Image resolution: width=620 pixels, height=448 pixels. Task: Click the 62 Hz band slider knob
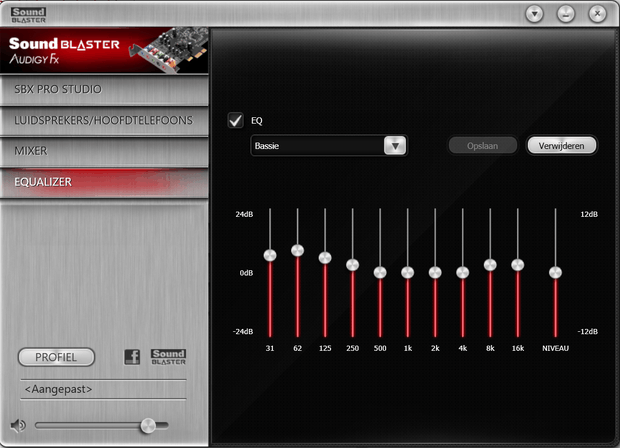pyautogui.click(x=297, y=250)
